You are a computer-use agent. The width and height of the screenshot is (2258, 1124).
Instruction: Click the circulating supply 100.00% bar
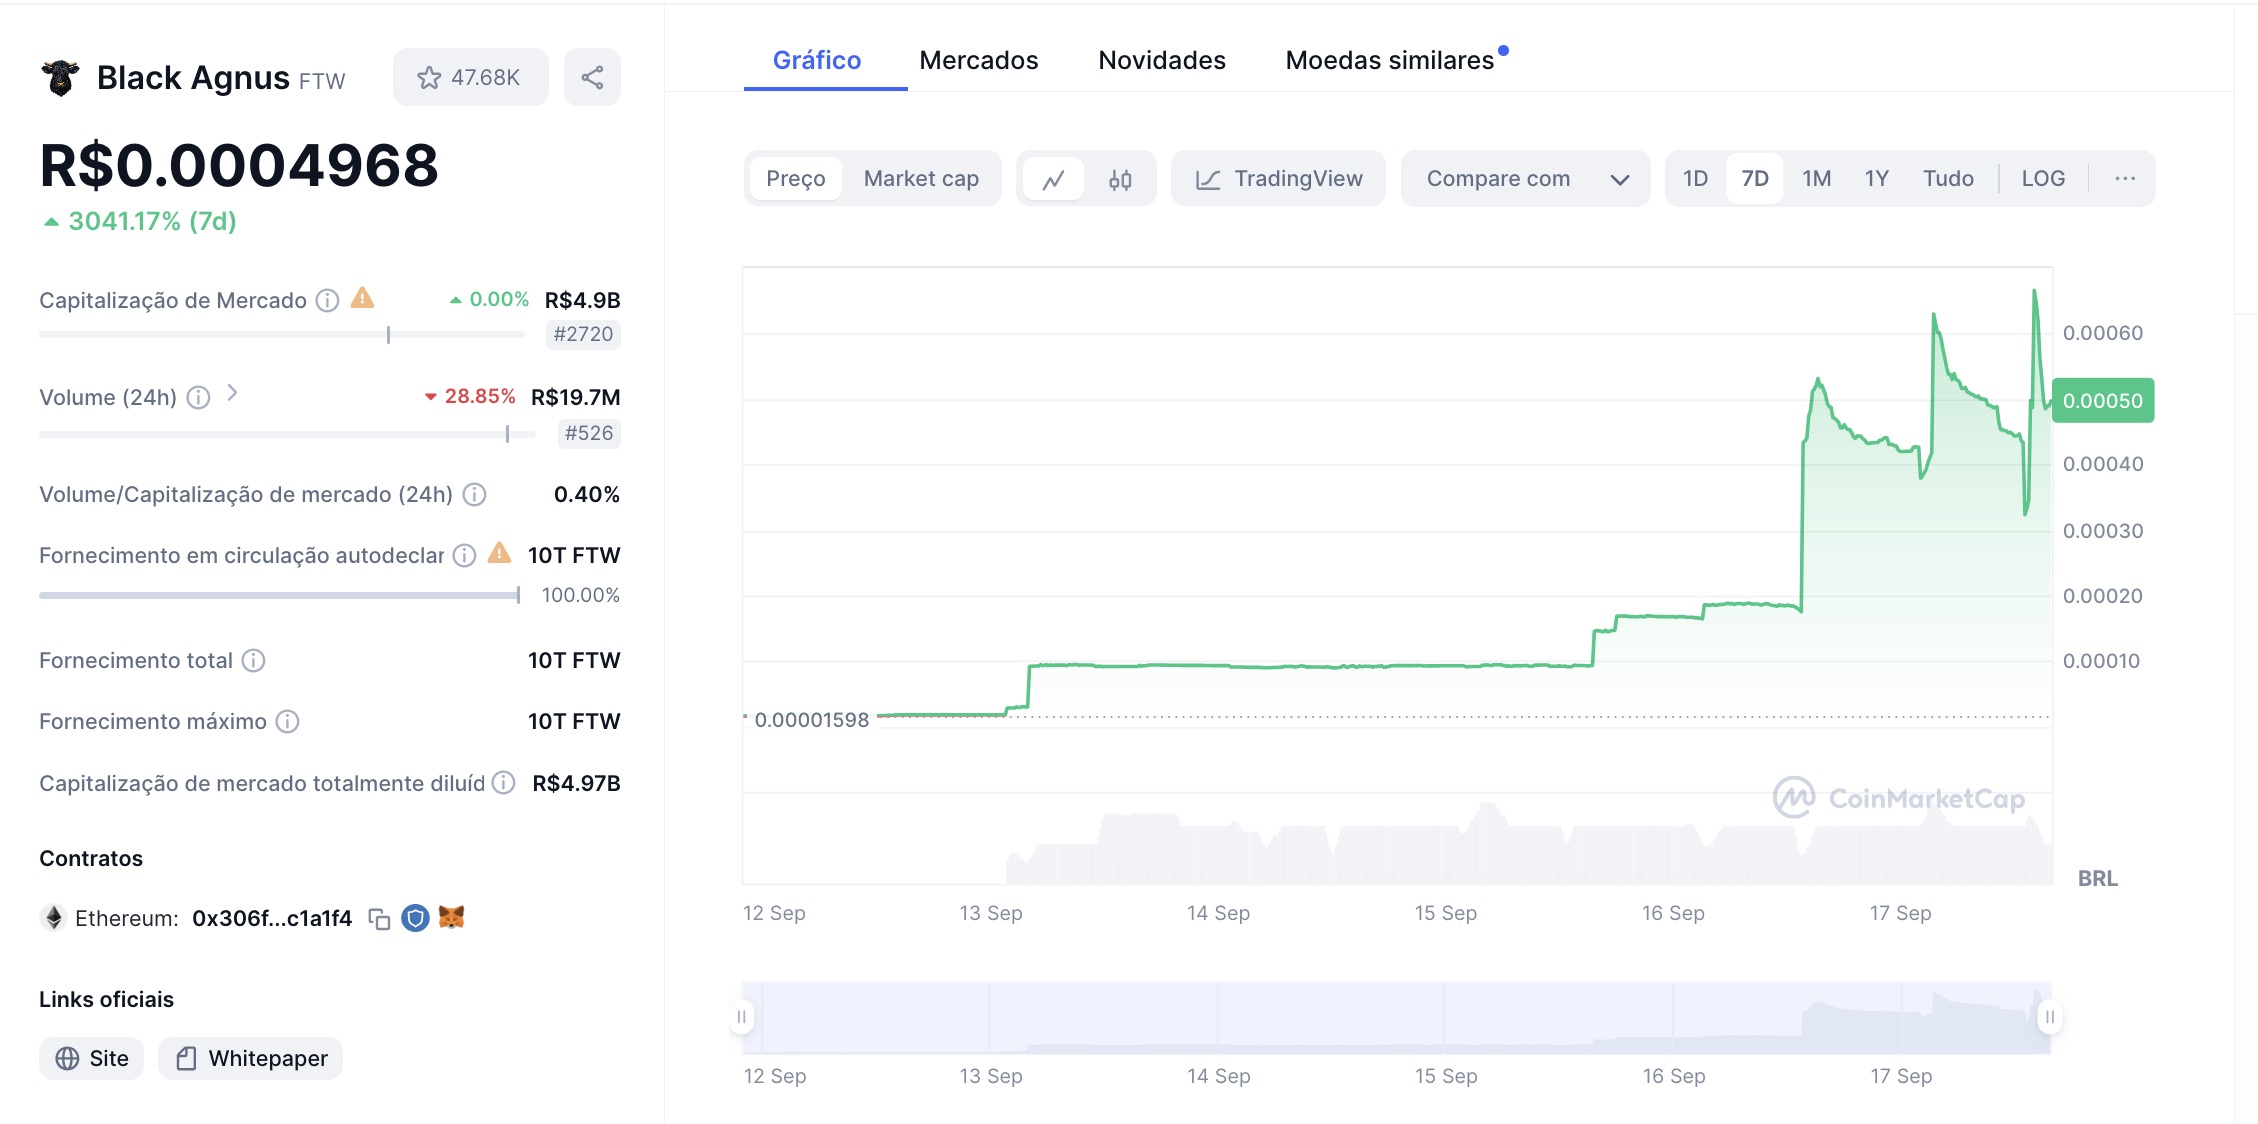click(280, 595)
